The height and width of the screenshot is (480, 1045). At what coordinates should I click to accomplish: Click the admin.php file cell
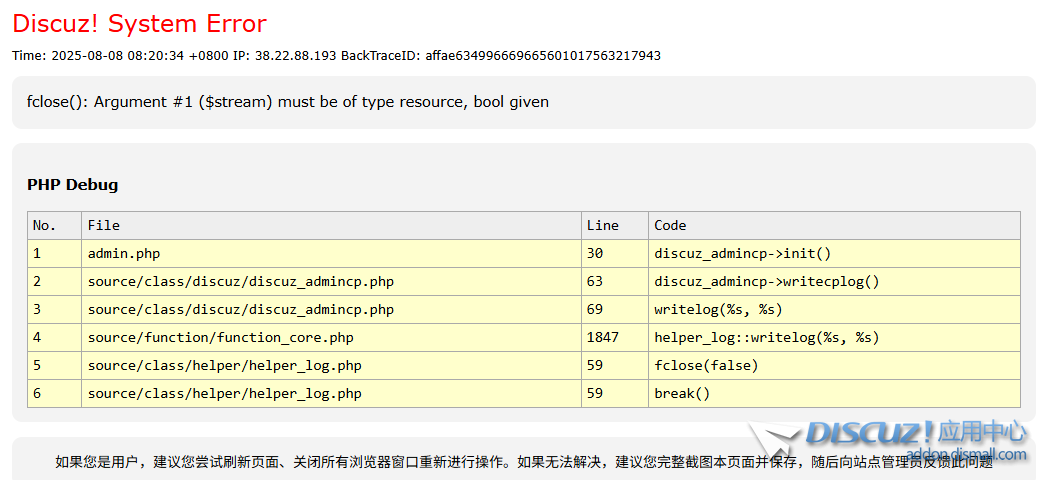(331, 253)
